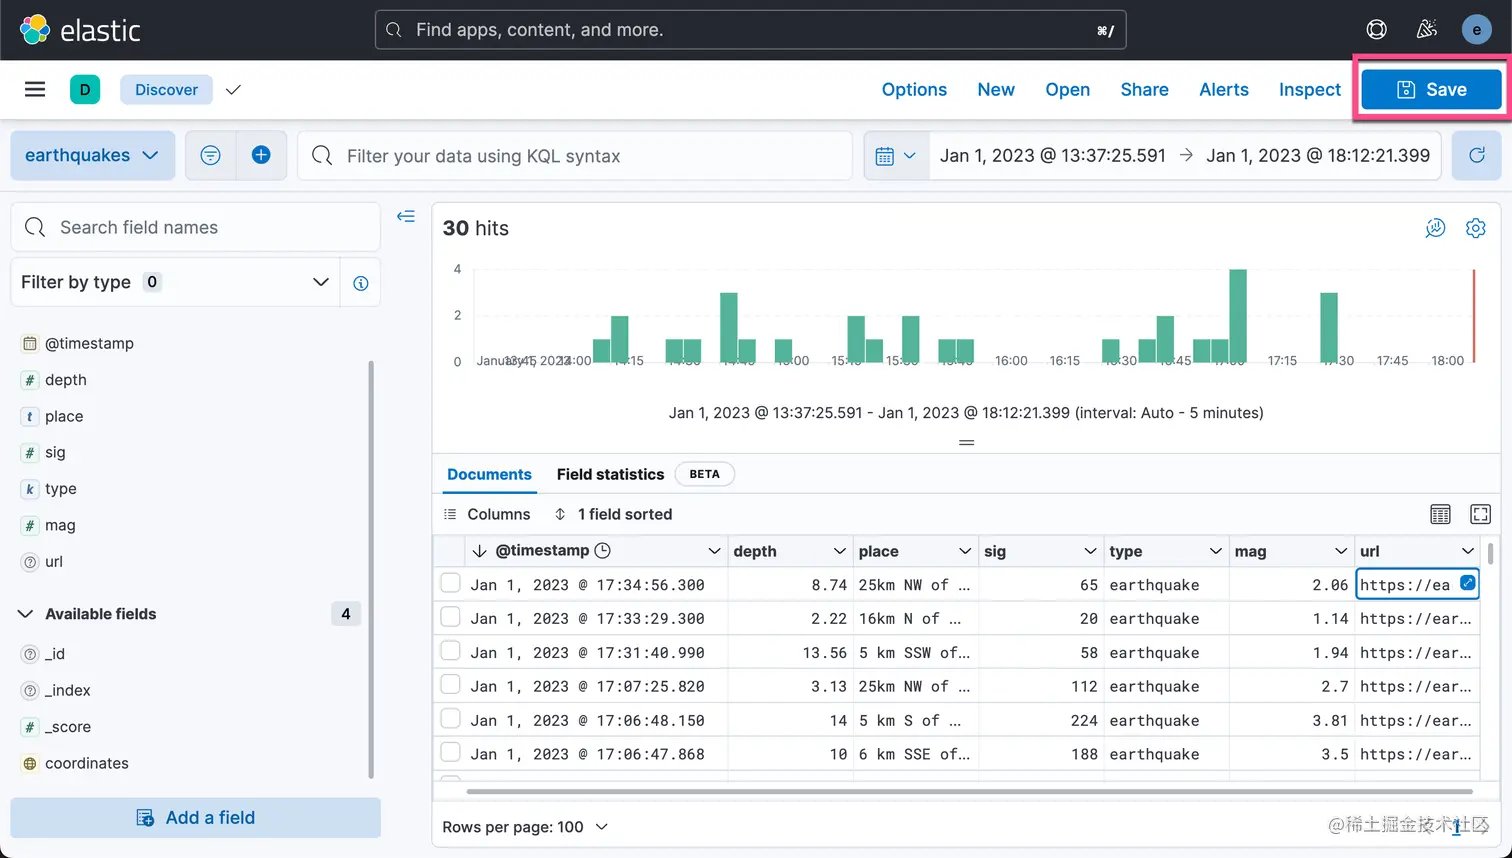Click the Add a field button
The image size is (1512, 858).
[196, 817]
